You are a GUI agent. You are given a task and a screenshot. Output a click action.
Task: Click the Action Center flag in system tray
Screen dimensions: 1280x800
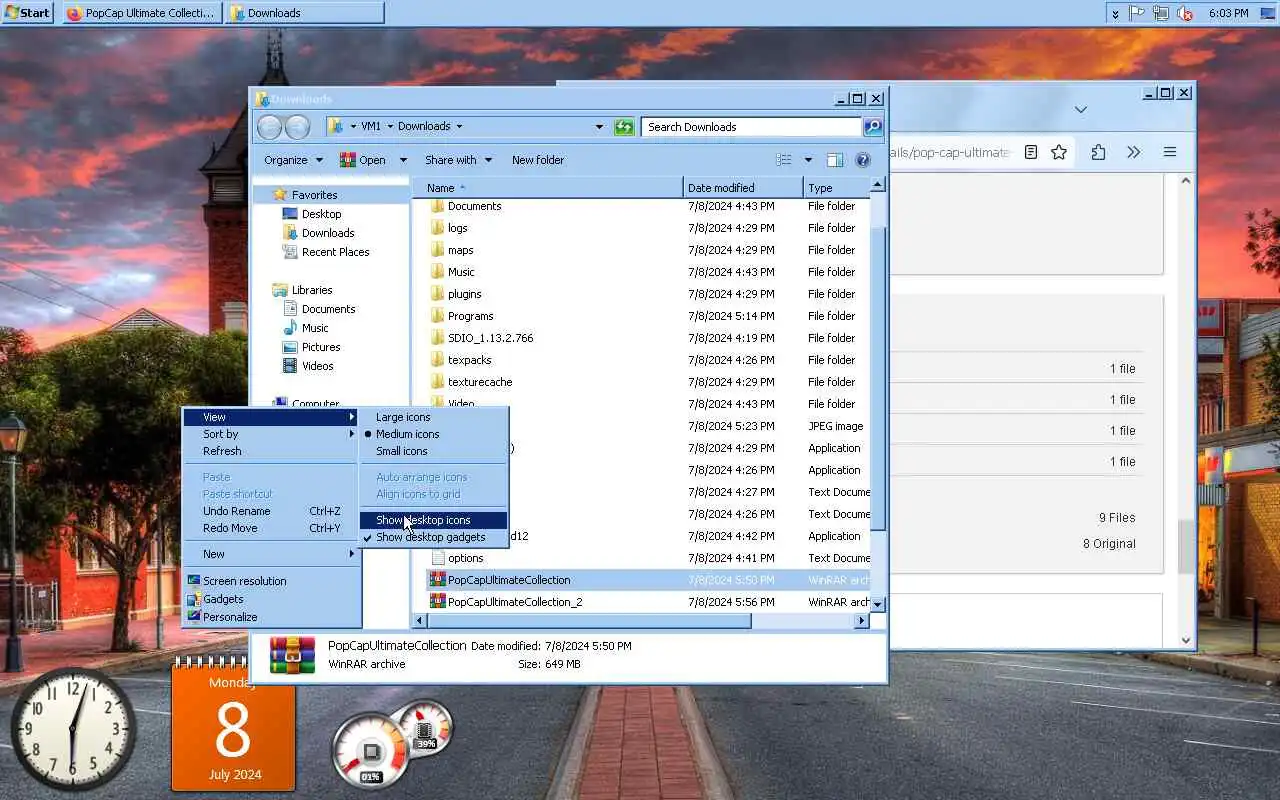(x=1137, y=13)
